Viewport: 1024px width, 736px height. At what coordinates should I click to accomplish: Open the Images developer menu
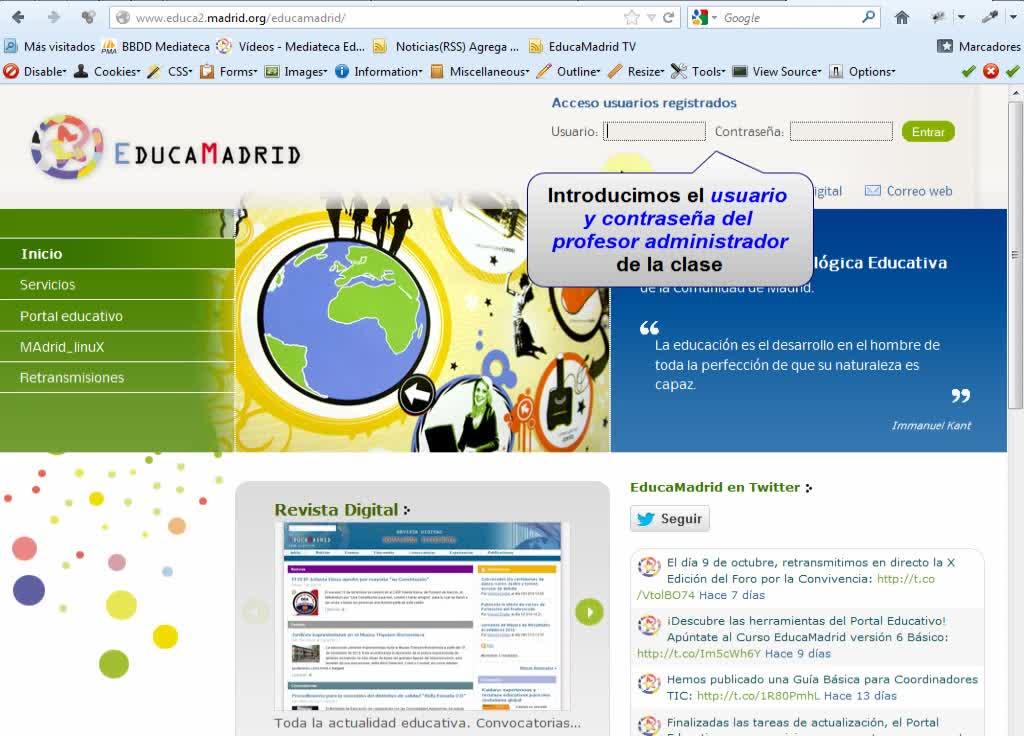296,71
